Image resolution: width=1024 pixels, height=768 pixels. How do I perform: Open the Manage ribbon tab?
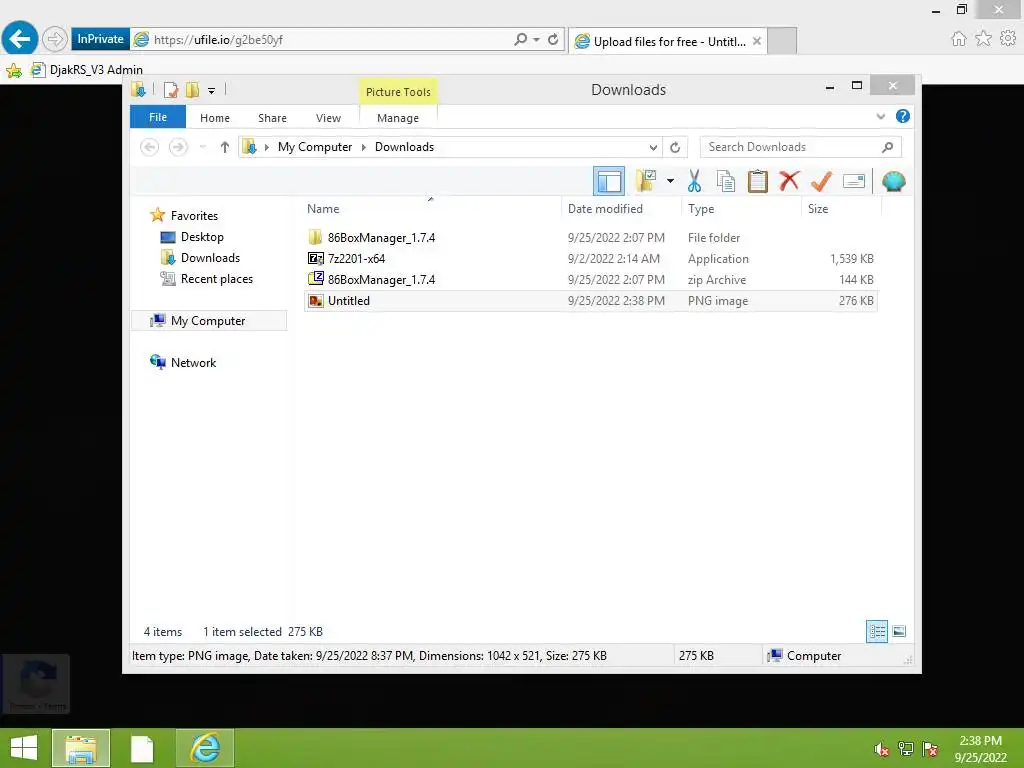tap(398, 118)
